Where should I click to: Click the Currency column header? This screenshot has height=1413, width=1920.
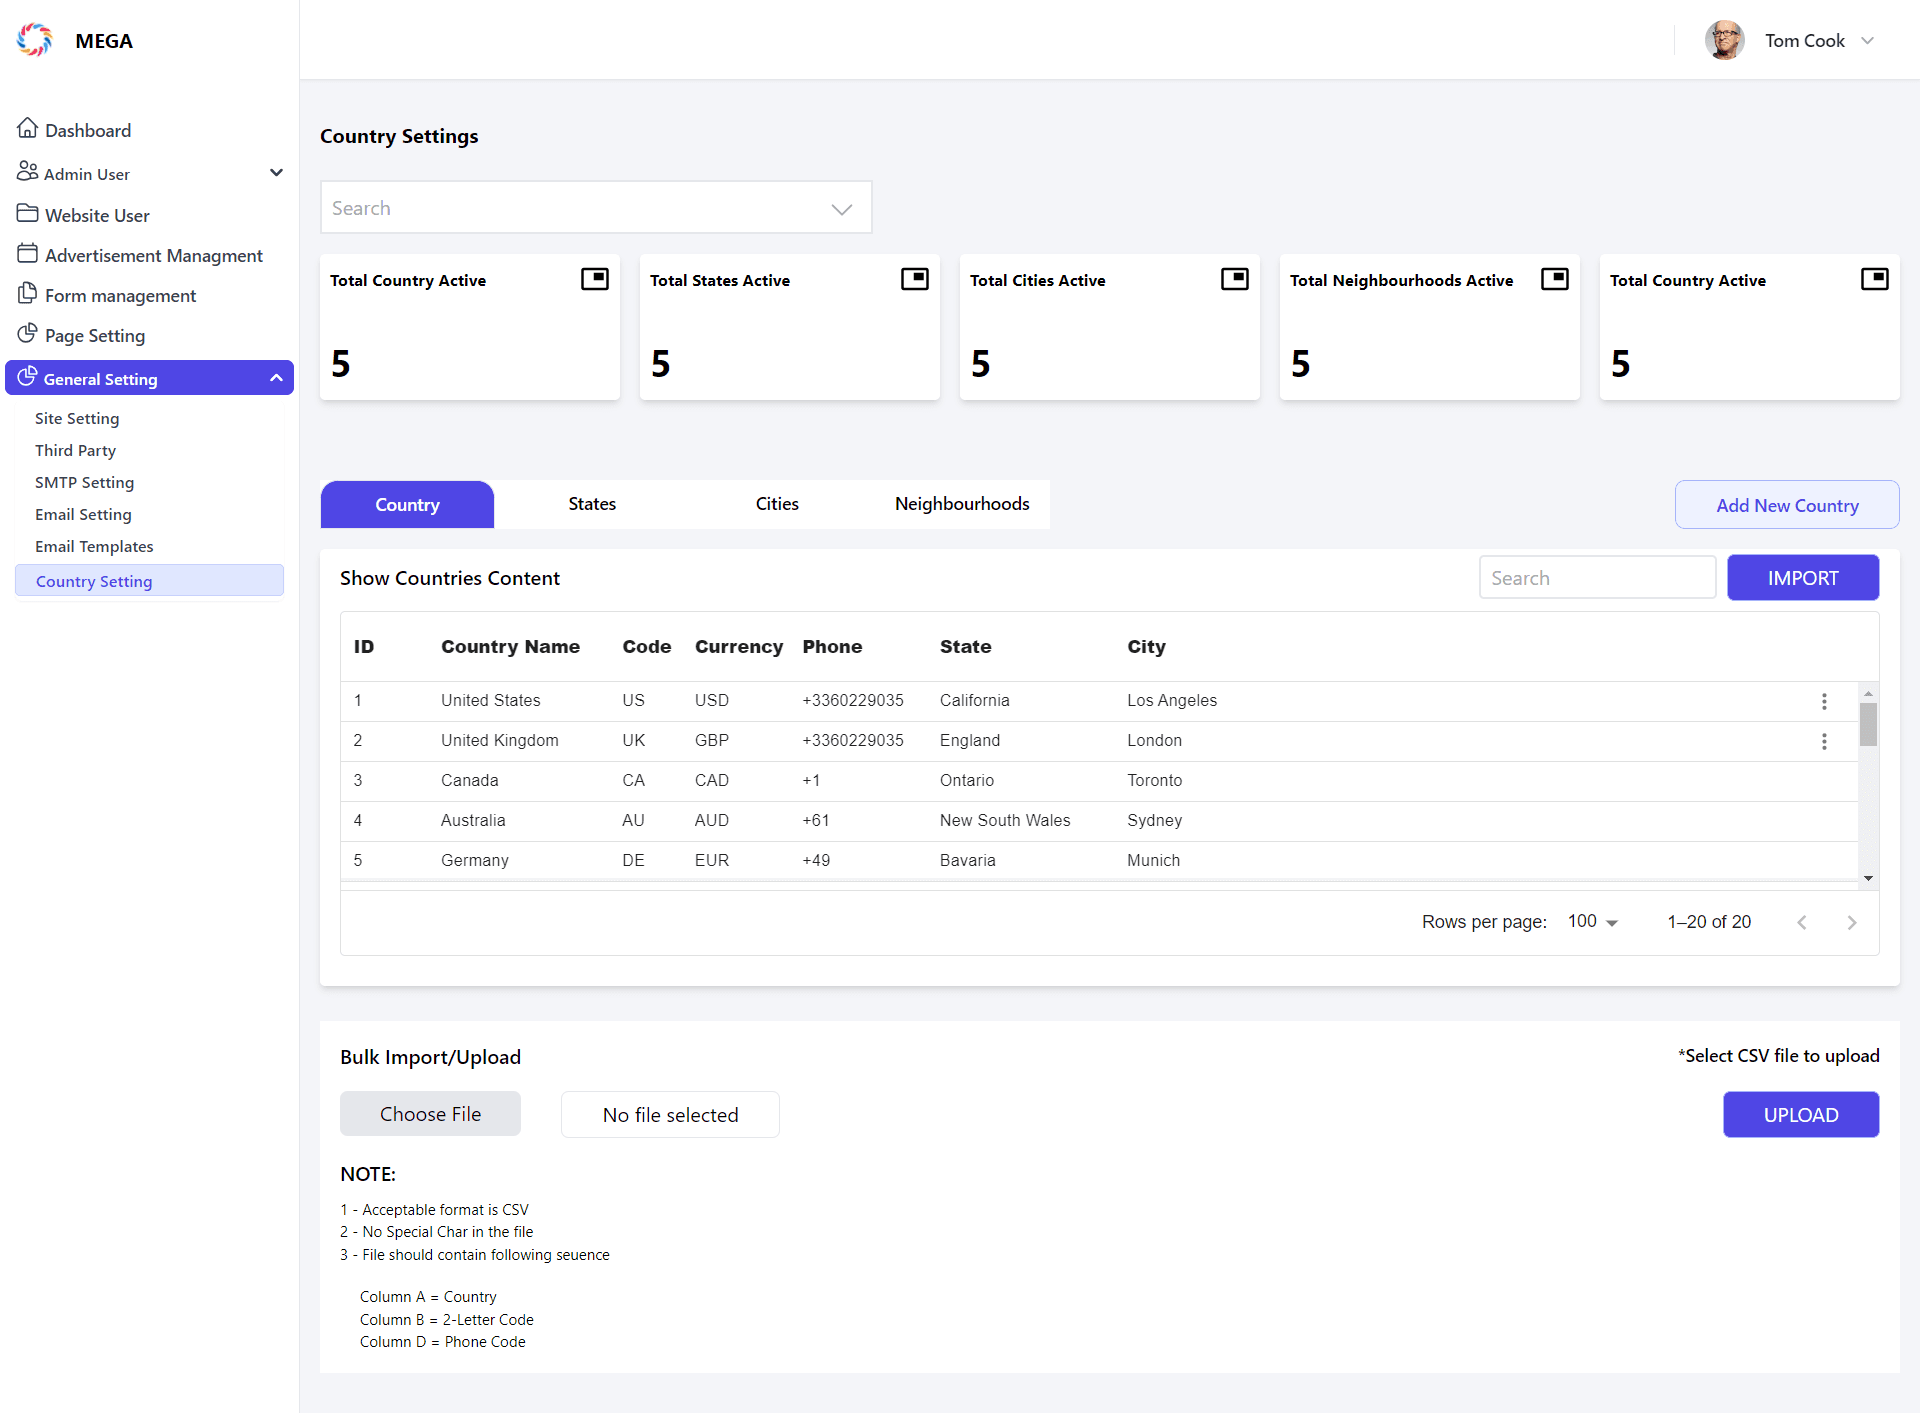[739, 647]
